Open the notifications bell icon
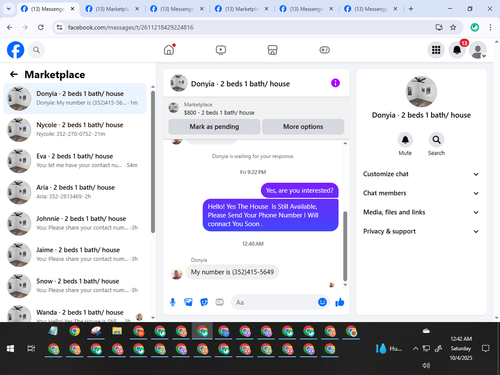 pyautogui.click(x=457, y=50)
